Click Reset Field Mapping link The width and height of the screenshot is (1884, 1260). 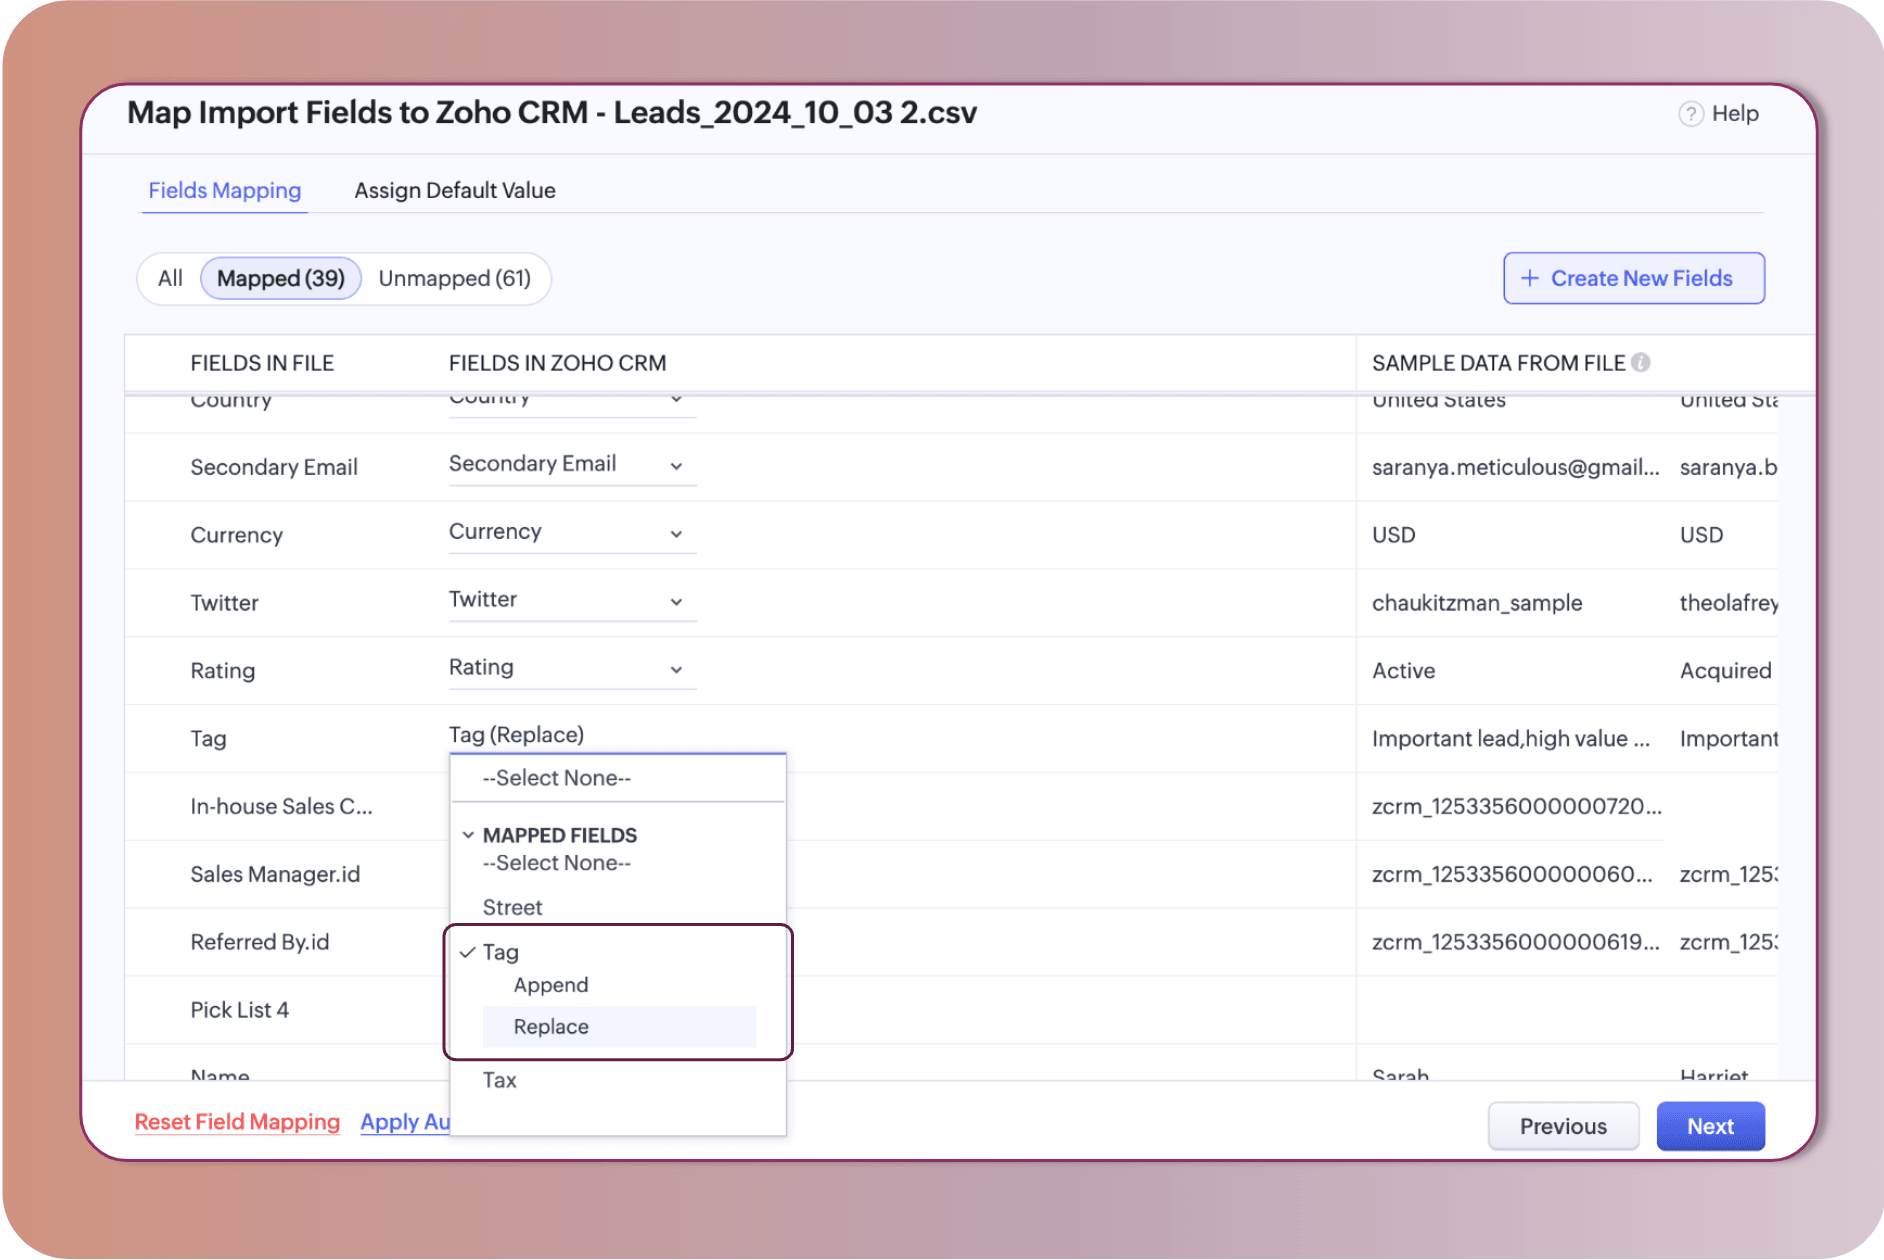coord(237,1122)
